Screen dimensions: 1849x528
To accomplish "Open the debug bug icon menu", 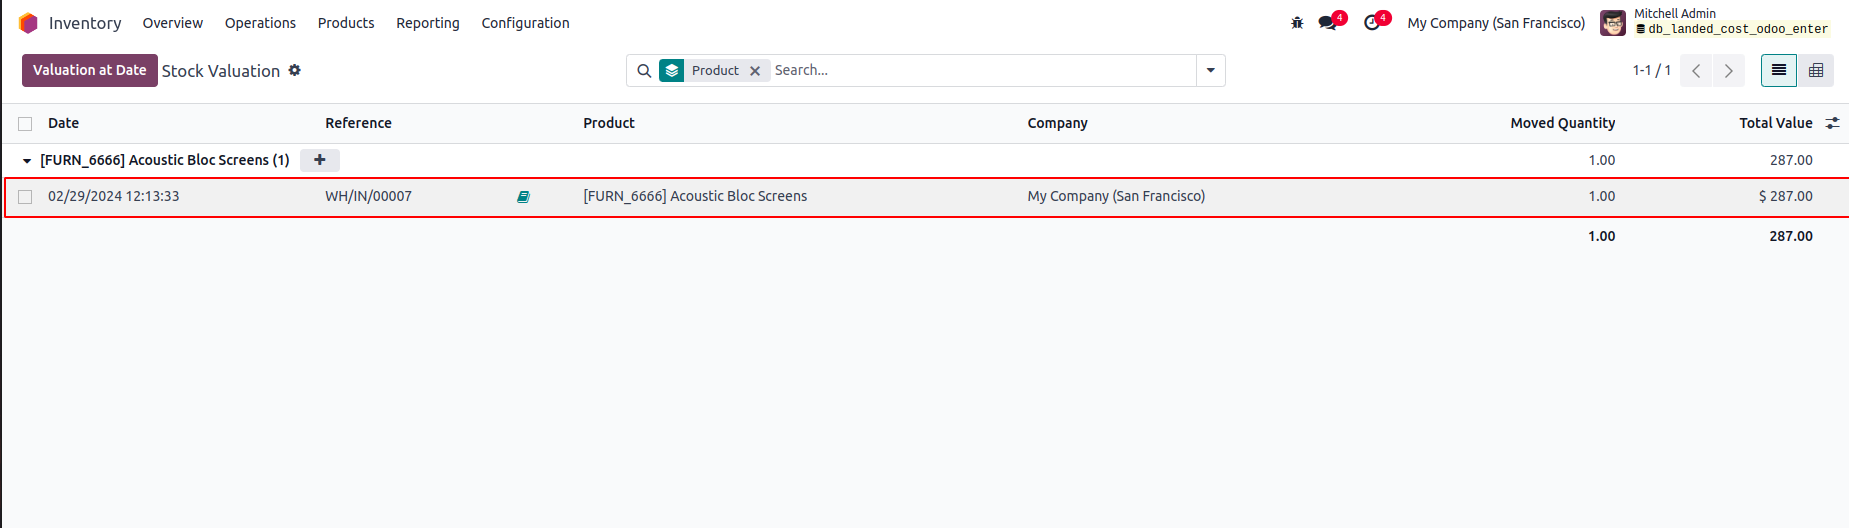I will pyautogui.click(x=1297, y=23).
